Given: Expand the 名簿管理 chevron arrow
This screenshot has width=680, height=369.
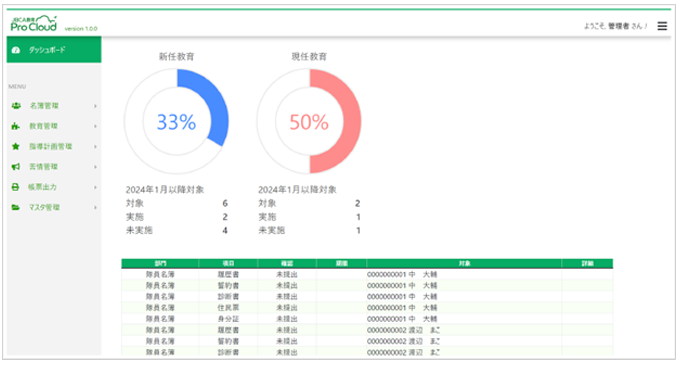Looking at the screenshot, I should click(x=95, y=106).
